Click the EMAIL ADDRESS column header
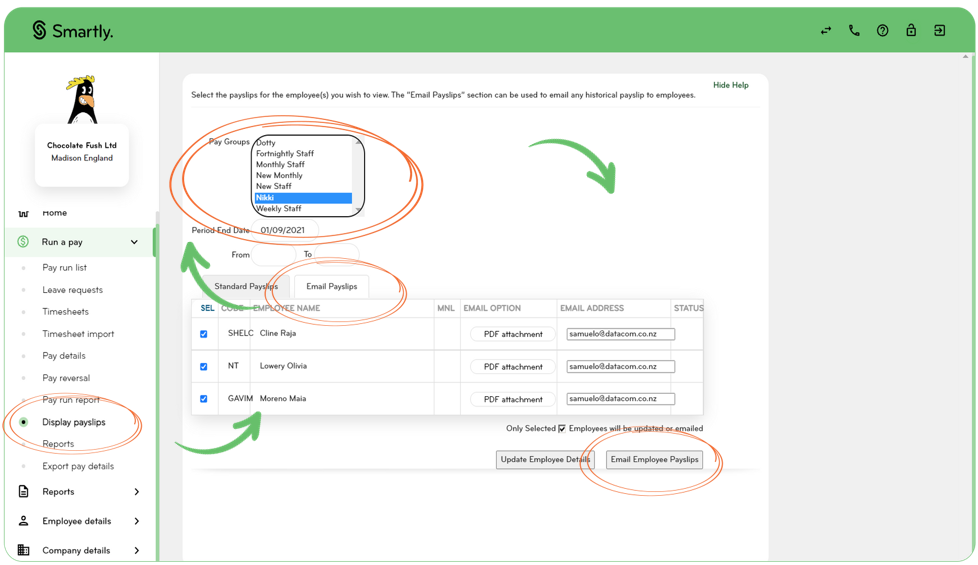The width and height of the screenshot is (978, 565). pos(592,308)
